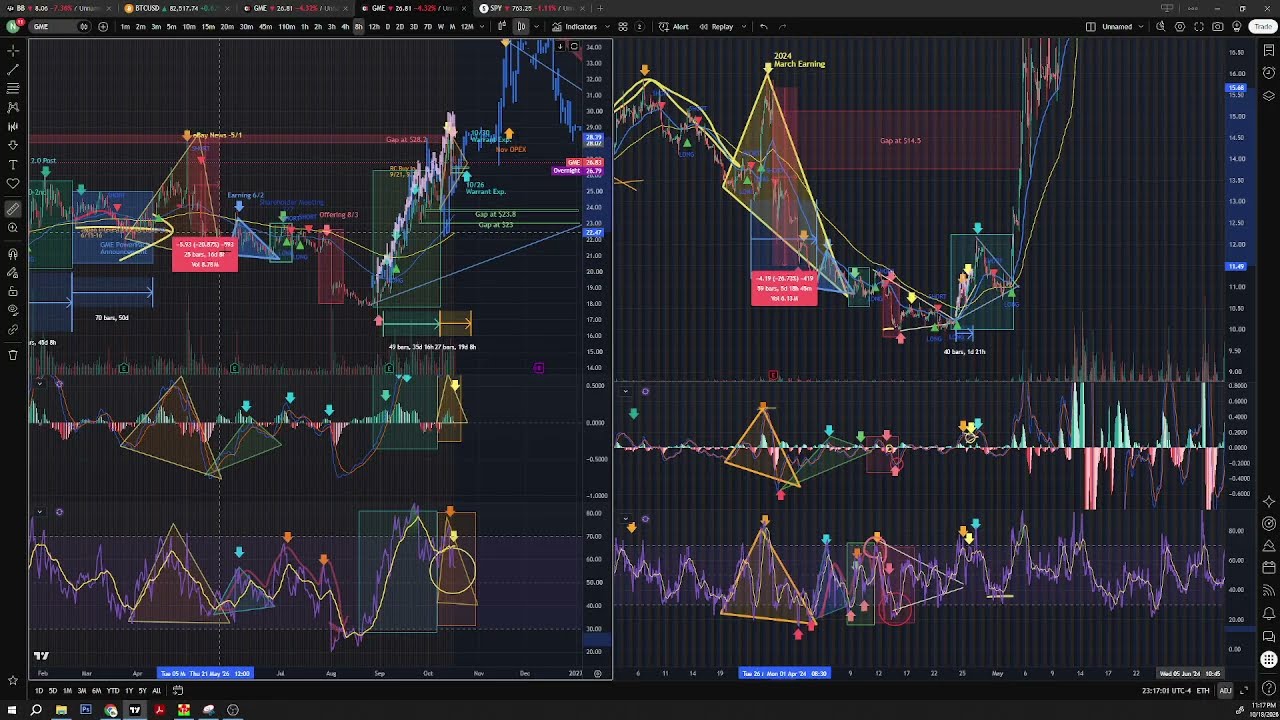This screenshot has height=720, width=1280.
Task: Undo the last chart action
Action: pos(764,27)
